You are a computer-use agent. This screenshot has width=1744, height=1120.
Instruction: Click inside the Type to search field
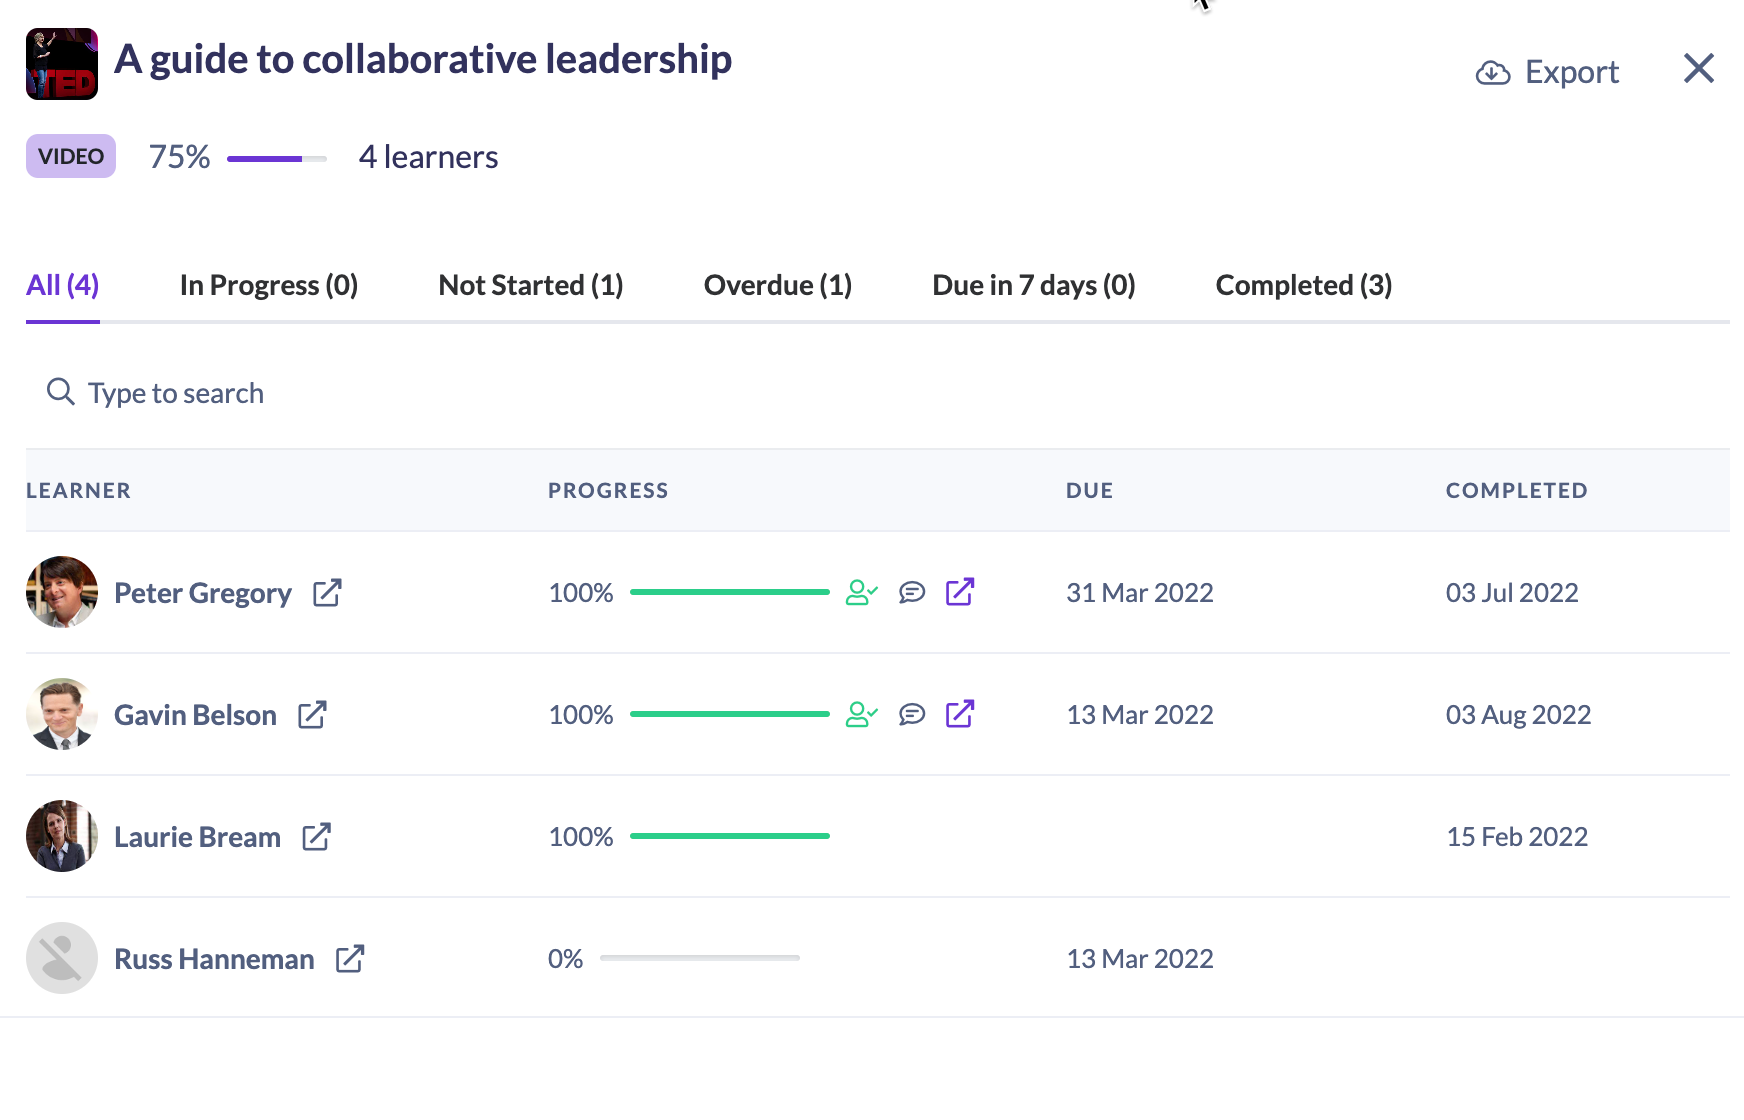click(175, 392)
